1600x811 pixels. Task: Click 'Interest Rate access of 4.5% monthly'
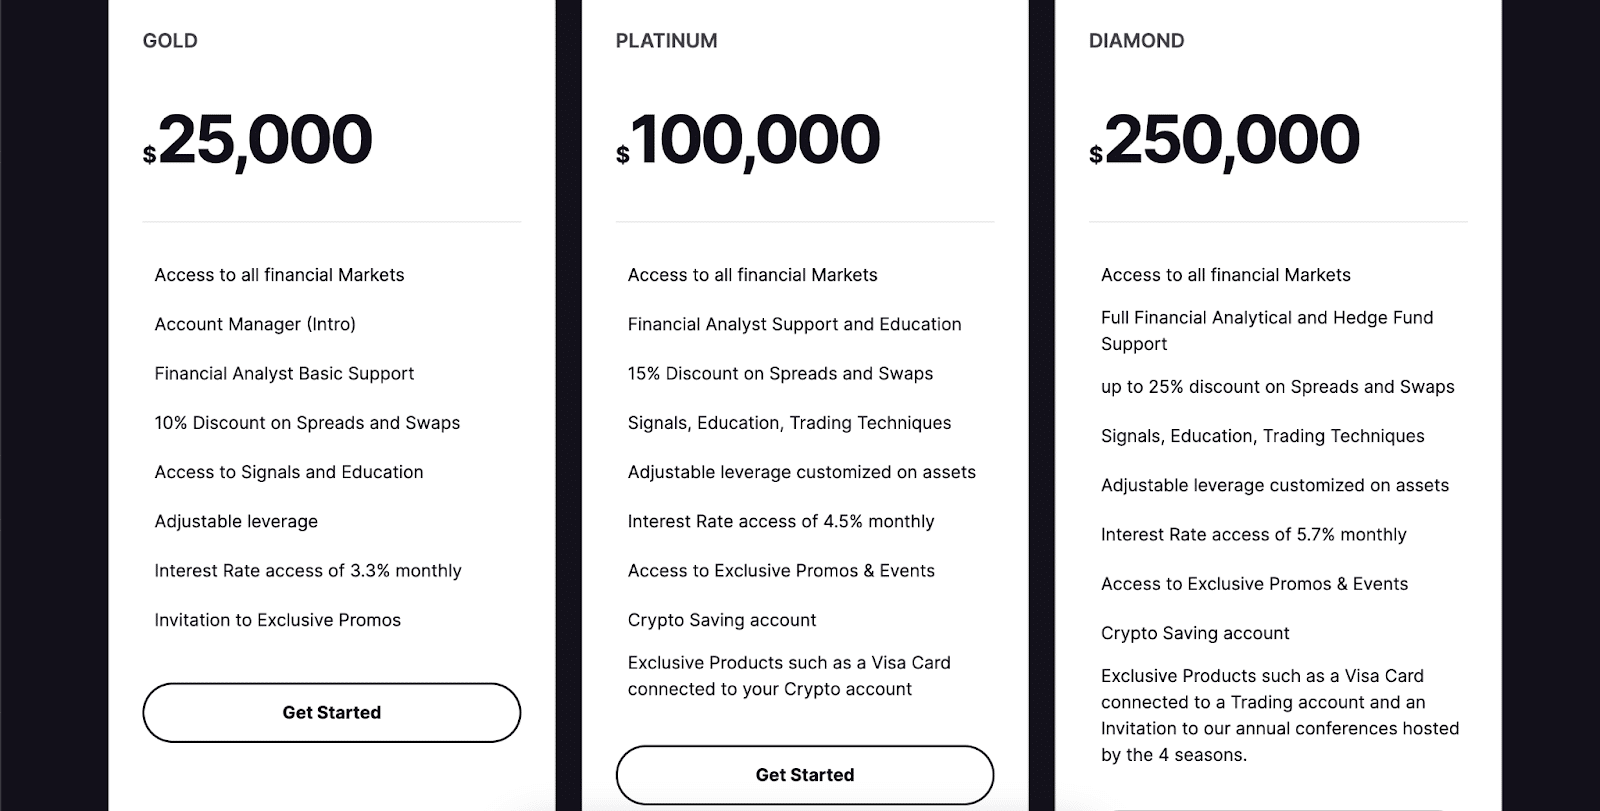(781, 521)
